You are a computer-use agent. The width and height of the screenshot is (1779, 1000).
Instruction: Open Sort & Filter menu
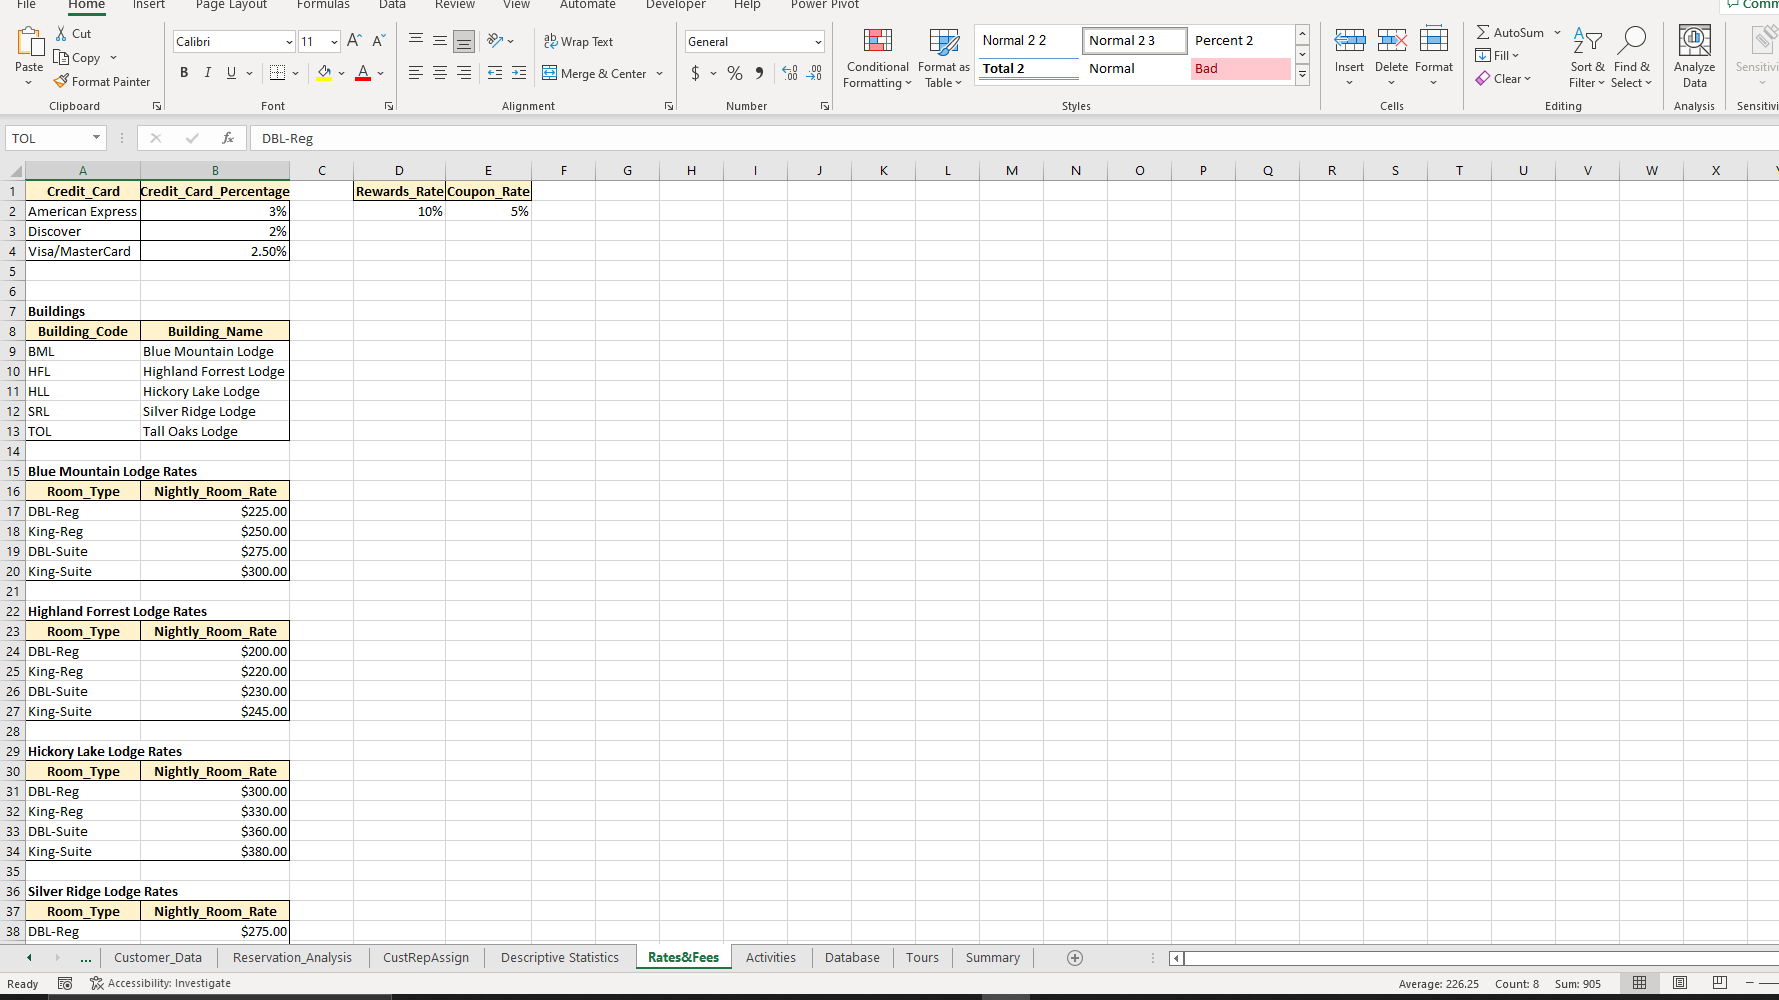tap(1587, 58)
